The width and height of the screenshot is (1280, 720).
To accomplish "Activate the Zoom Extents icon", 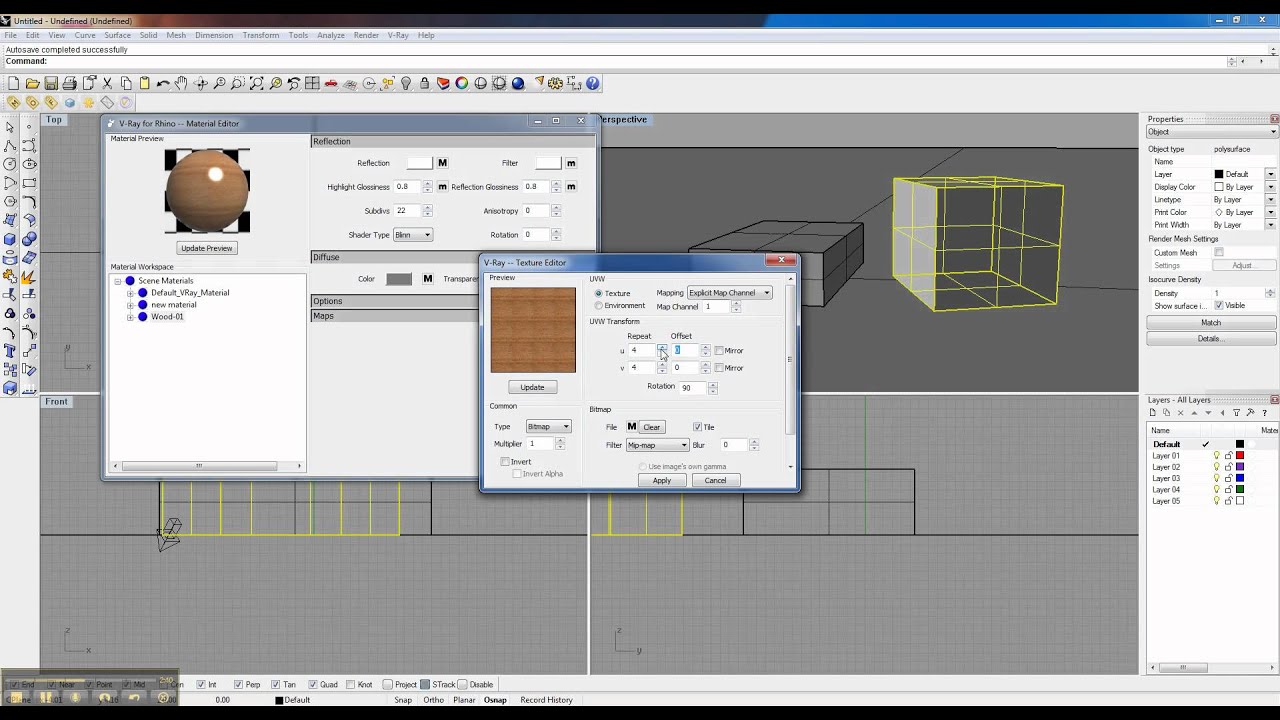I will pos(257,84).
